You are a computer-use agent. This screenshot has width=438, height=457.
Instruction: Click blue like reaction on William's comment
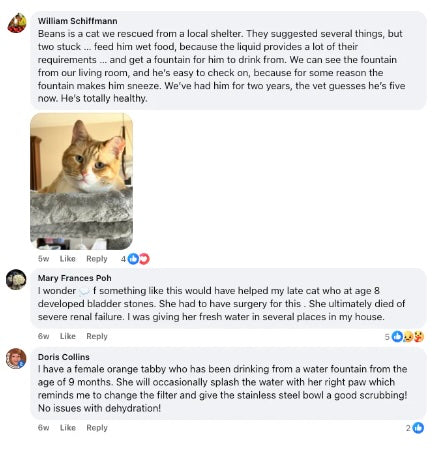click(133, 259)
